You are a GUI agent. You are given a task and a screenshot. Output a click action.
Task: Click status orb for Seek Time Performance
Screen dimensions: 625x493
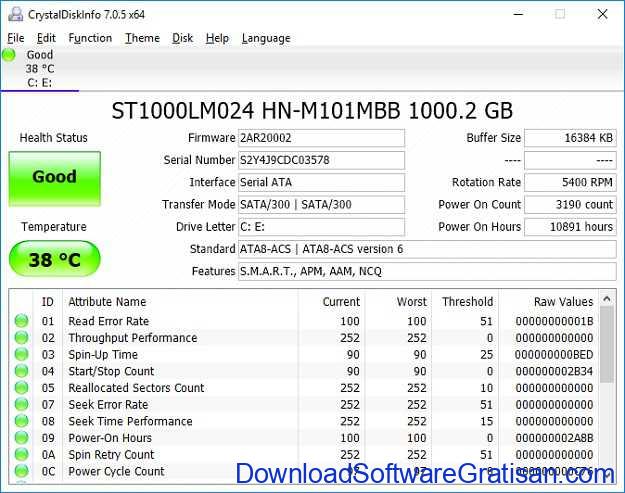click(x=22, y=421)
